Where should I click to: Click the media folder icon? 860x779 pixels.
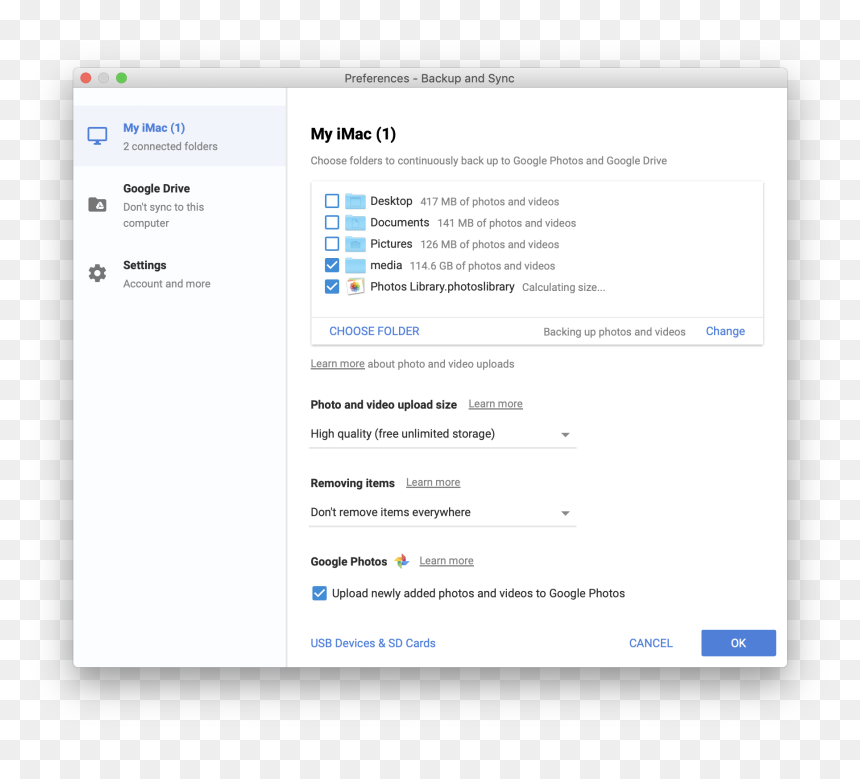point(355,266)
